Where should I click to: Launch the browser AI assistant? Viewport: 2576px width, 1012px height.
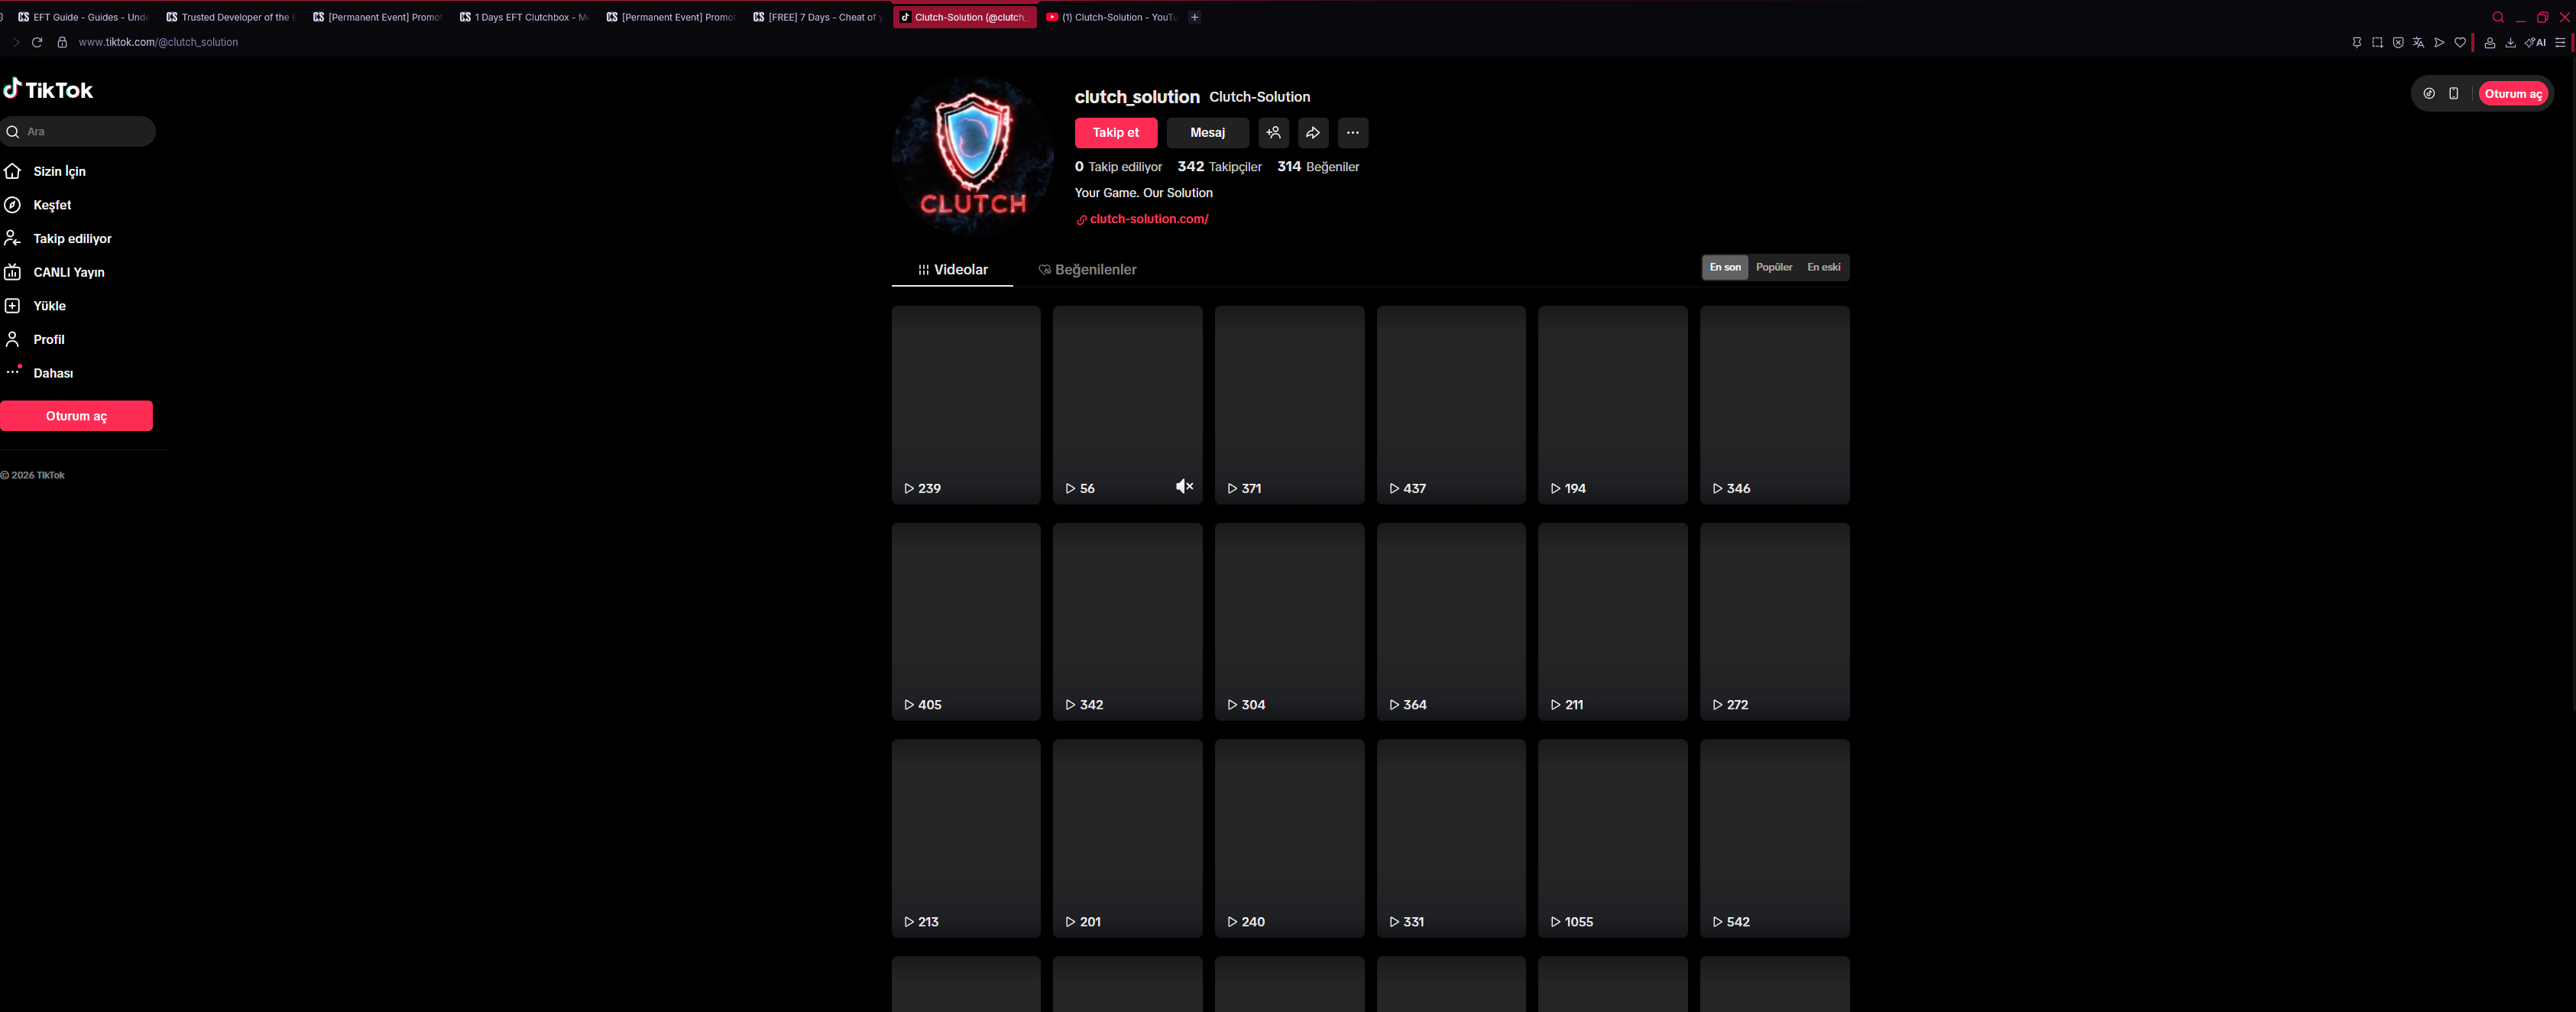tap(2535, 42)
